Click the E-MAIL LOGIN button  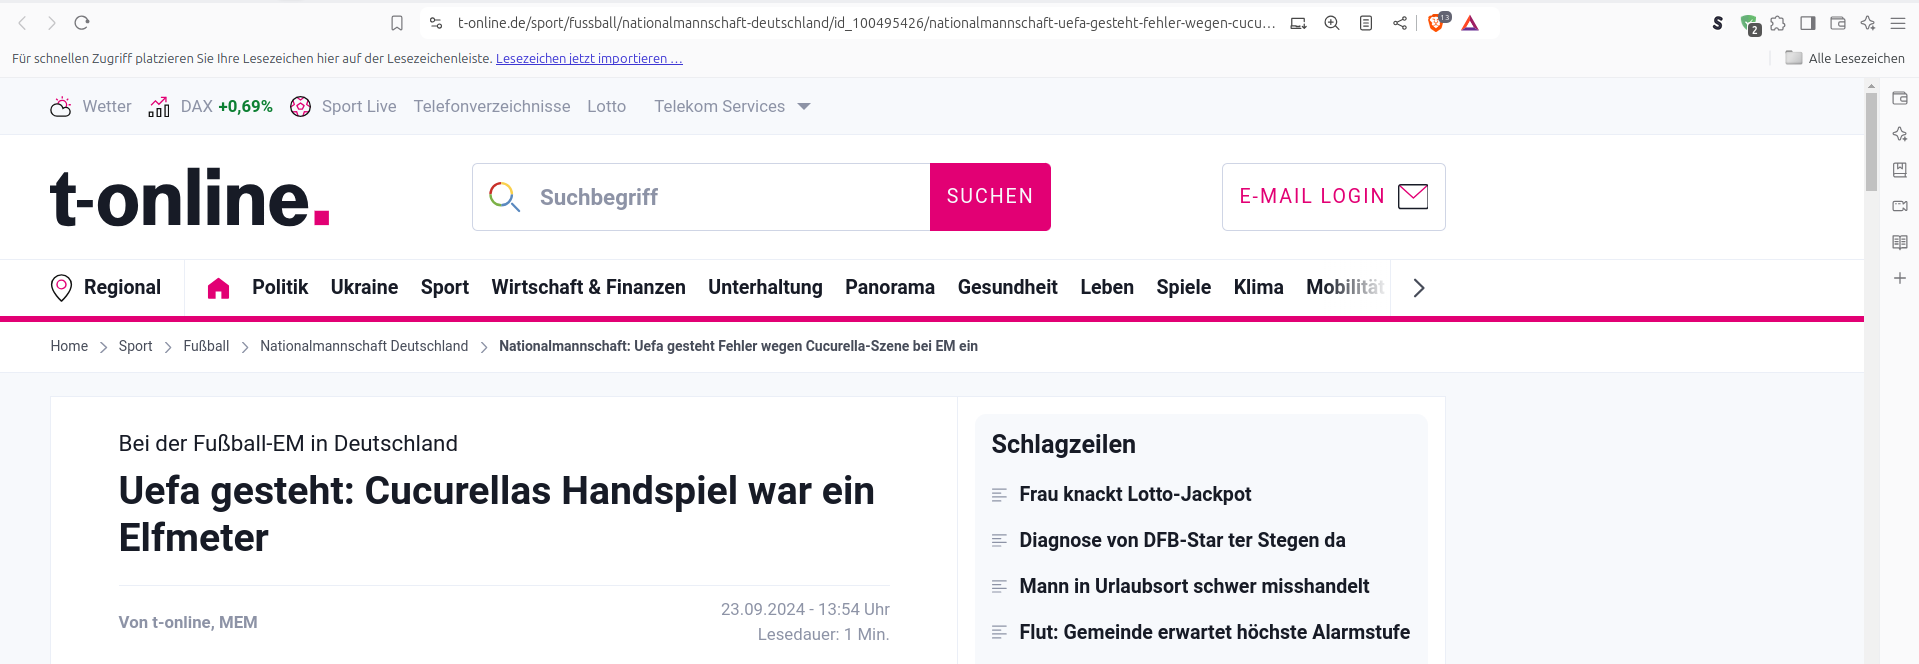[x=1333, y=197]
